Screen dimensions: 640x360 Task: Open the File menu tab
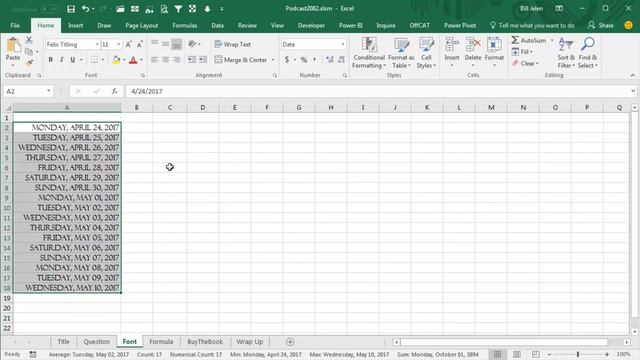15,25
